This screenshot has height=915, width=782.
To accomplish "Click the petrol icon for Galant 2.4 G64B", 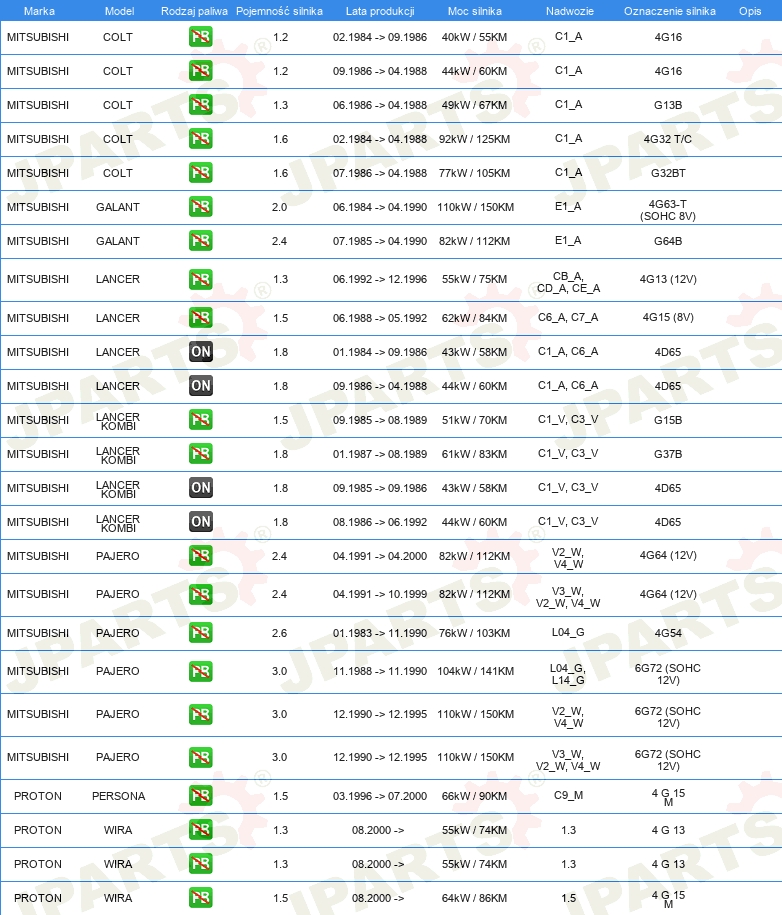I will (x=200, y=240).
